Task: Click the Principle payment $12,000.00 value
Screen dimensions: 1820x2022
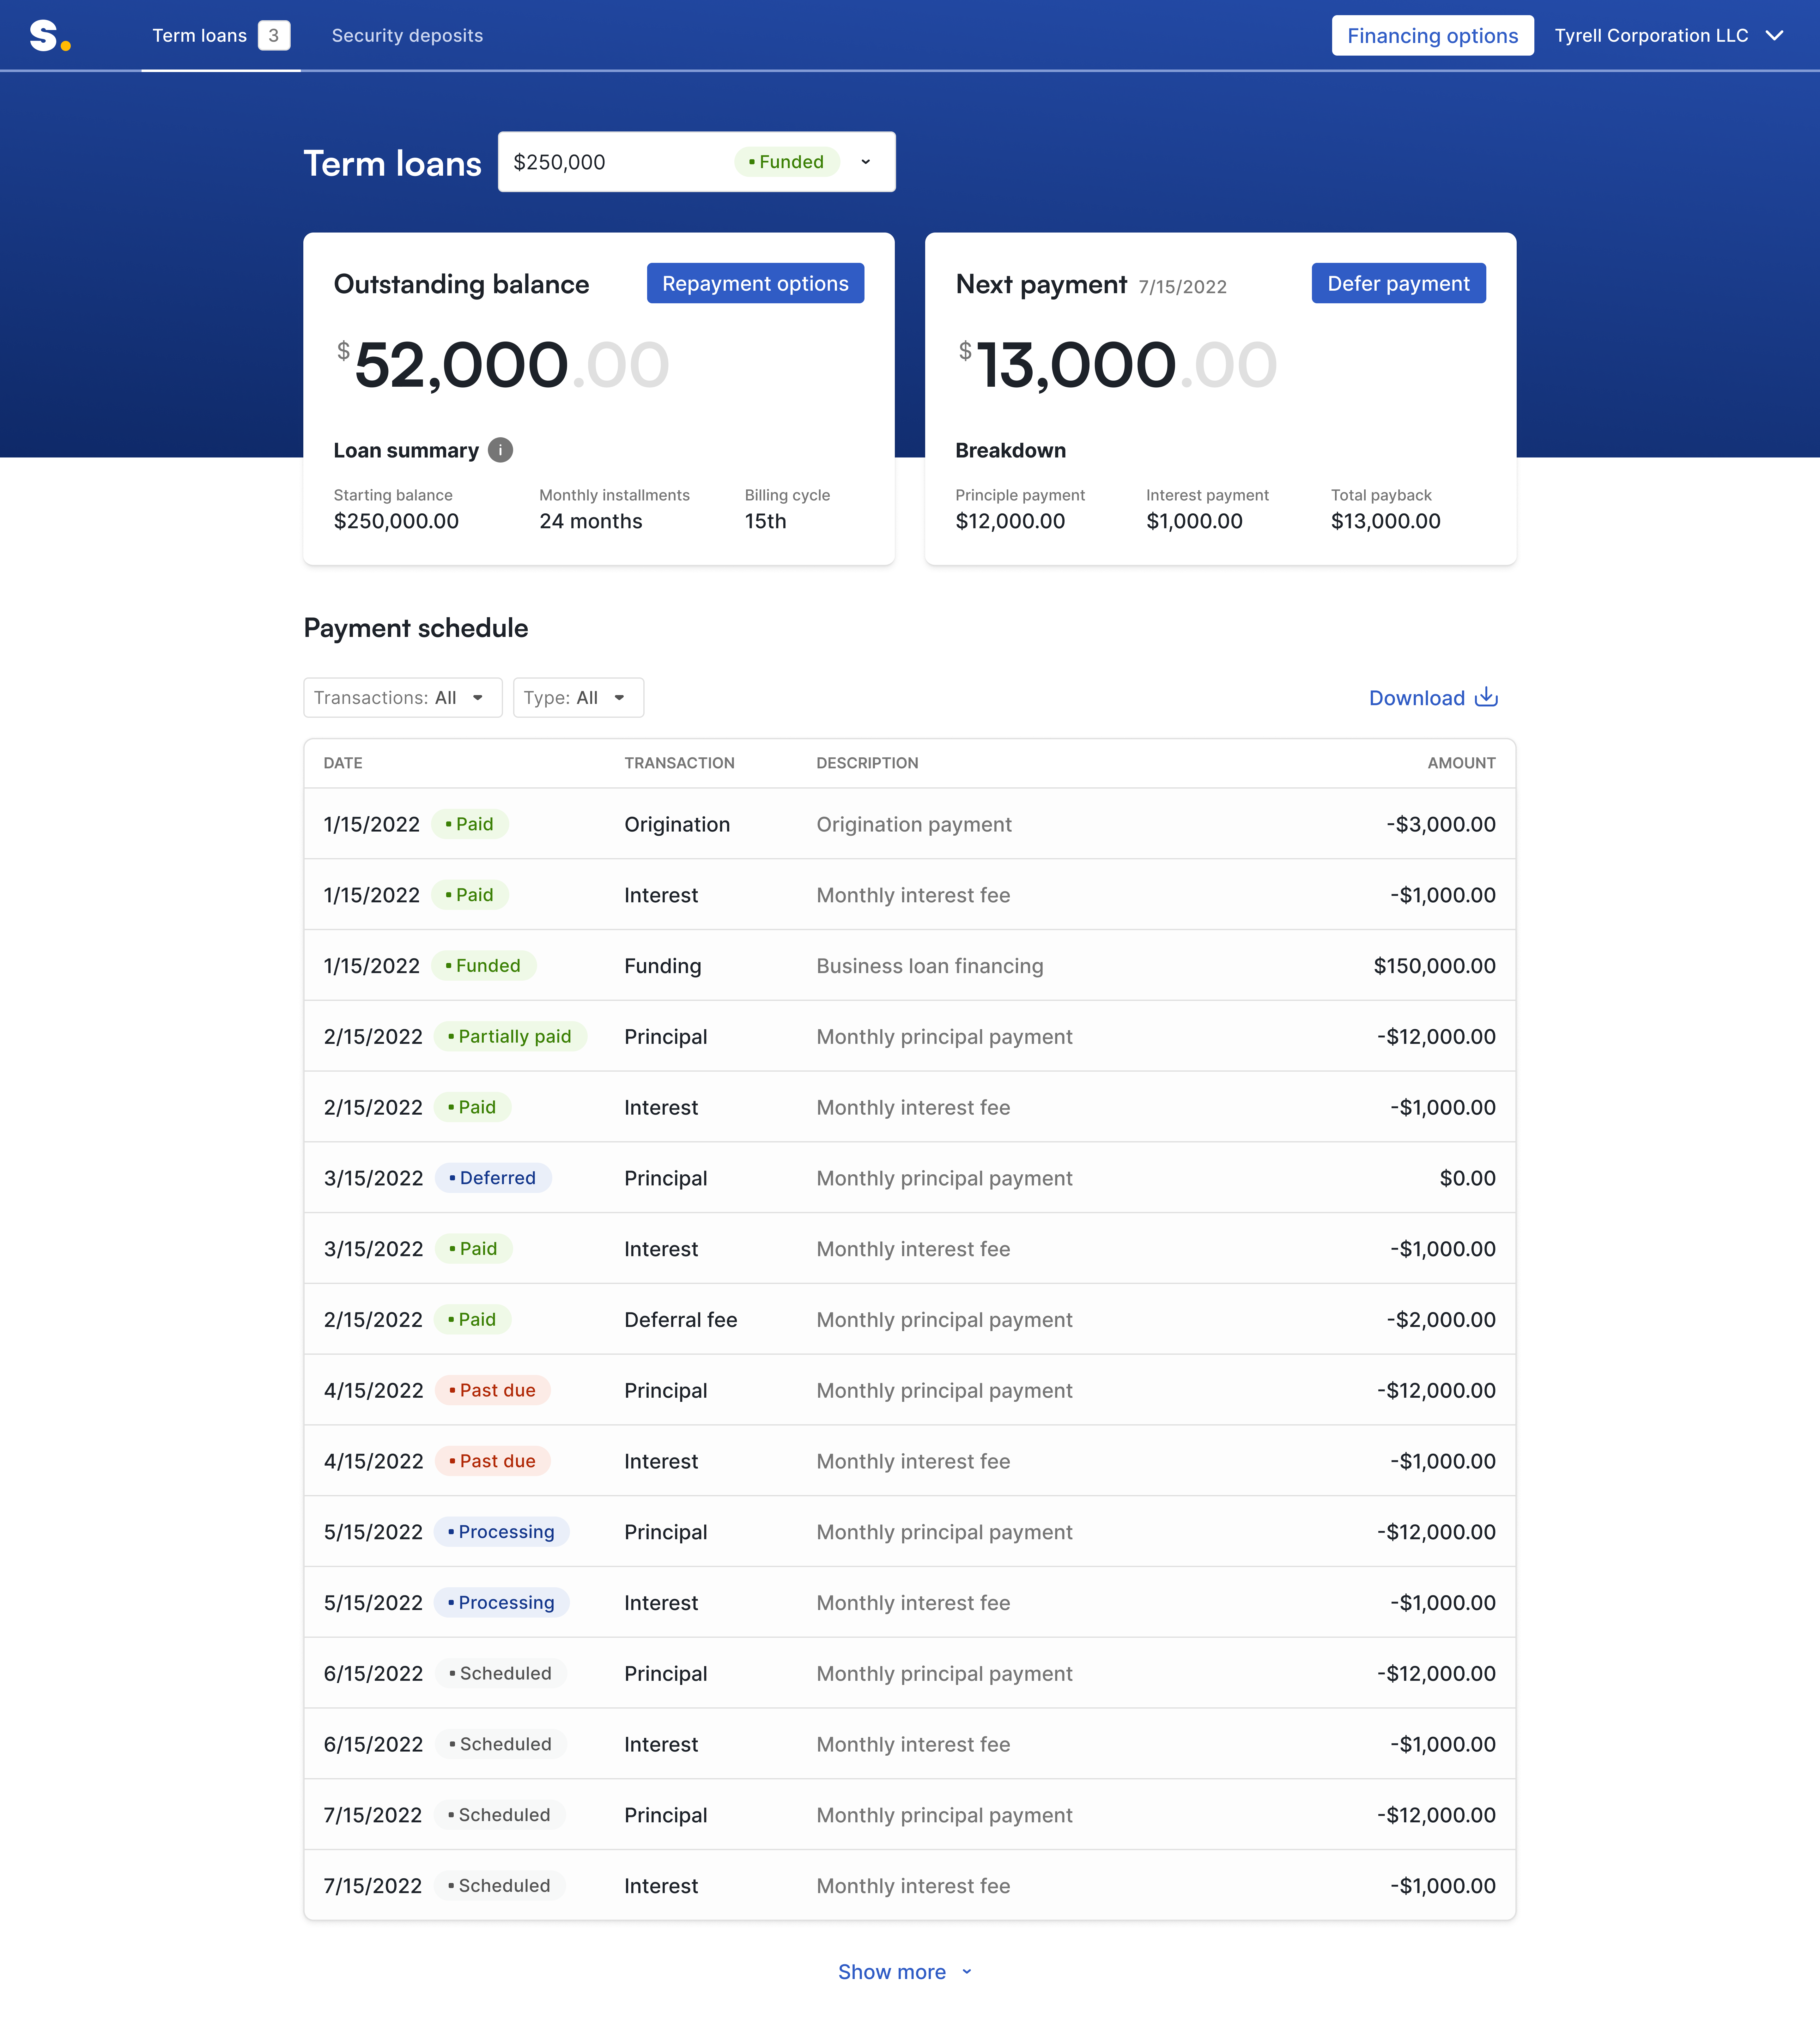Action: coord(1010,521)
